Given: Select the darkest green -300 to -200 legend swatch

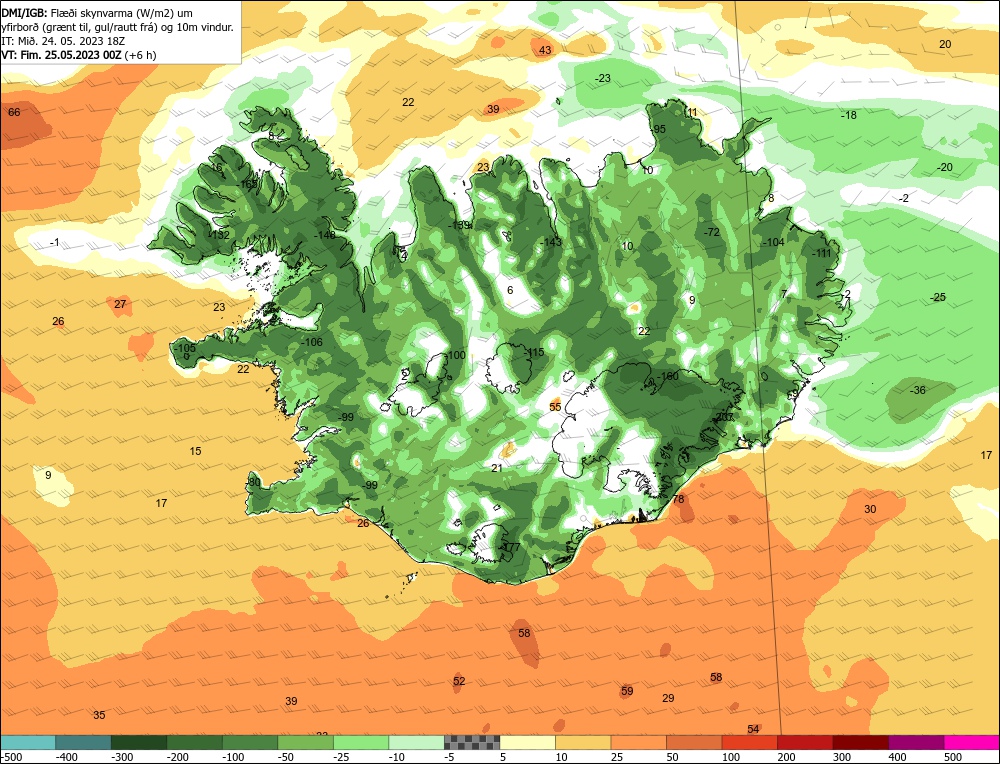Looking at the screenshot, I should (139, 742).
